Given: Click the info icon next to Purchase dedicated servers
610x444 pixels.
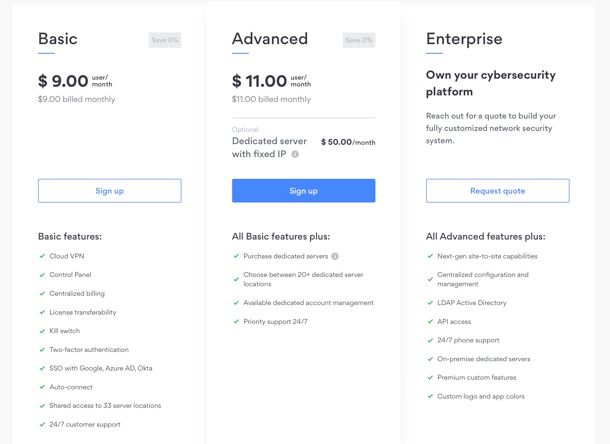Looking at the screenshot, I should (335, 256).
